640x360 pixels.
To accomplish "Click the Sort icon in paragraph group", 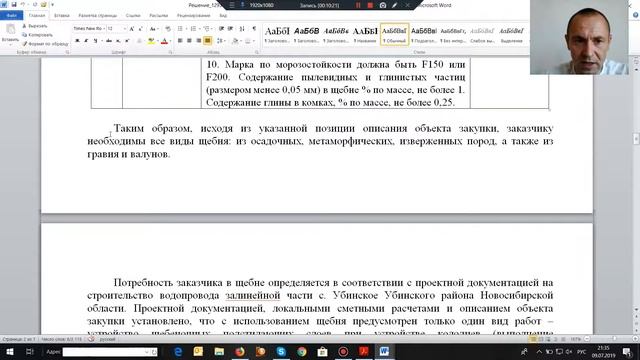I will [x=242, y=29].
